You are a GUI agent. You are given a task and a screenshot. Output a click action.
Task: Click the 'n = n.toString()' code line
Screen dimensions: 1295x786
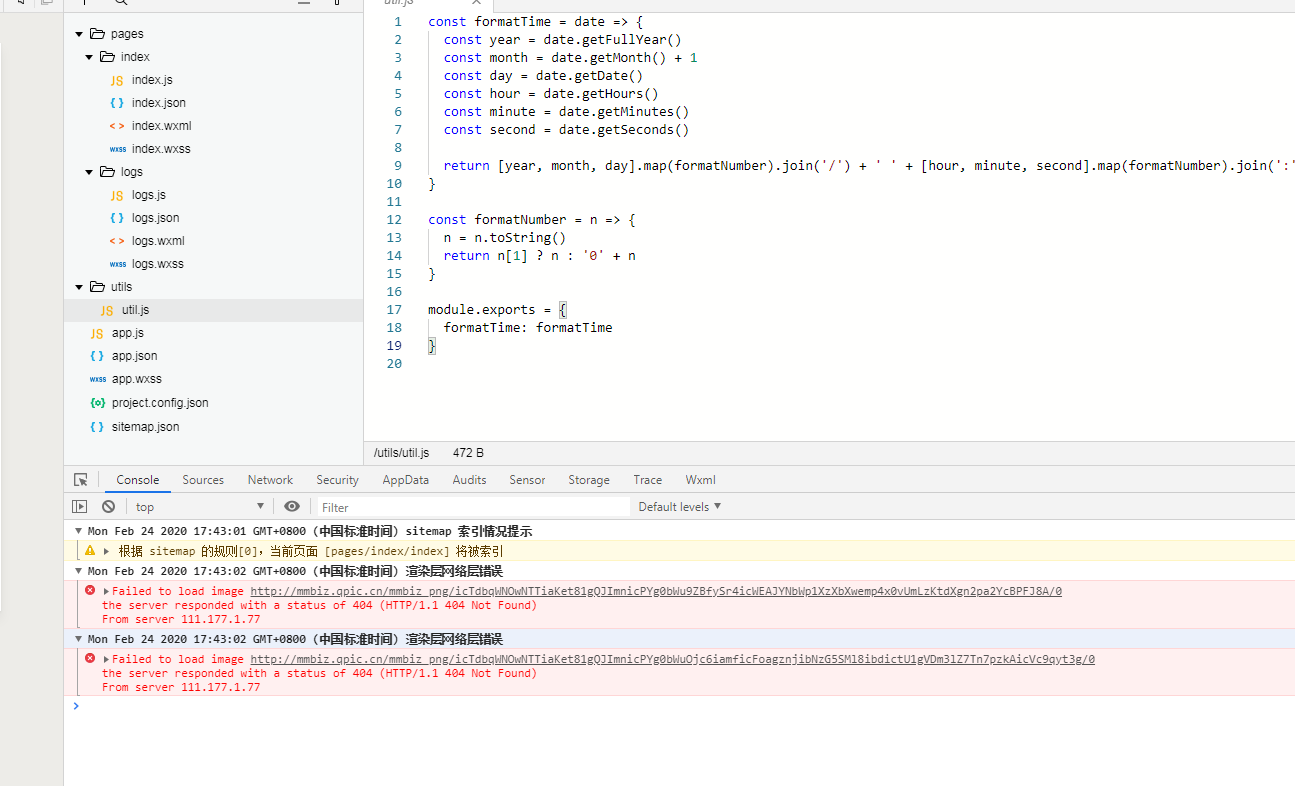505,238
